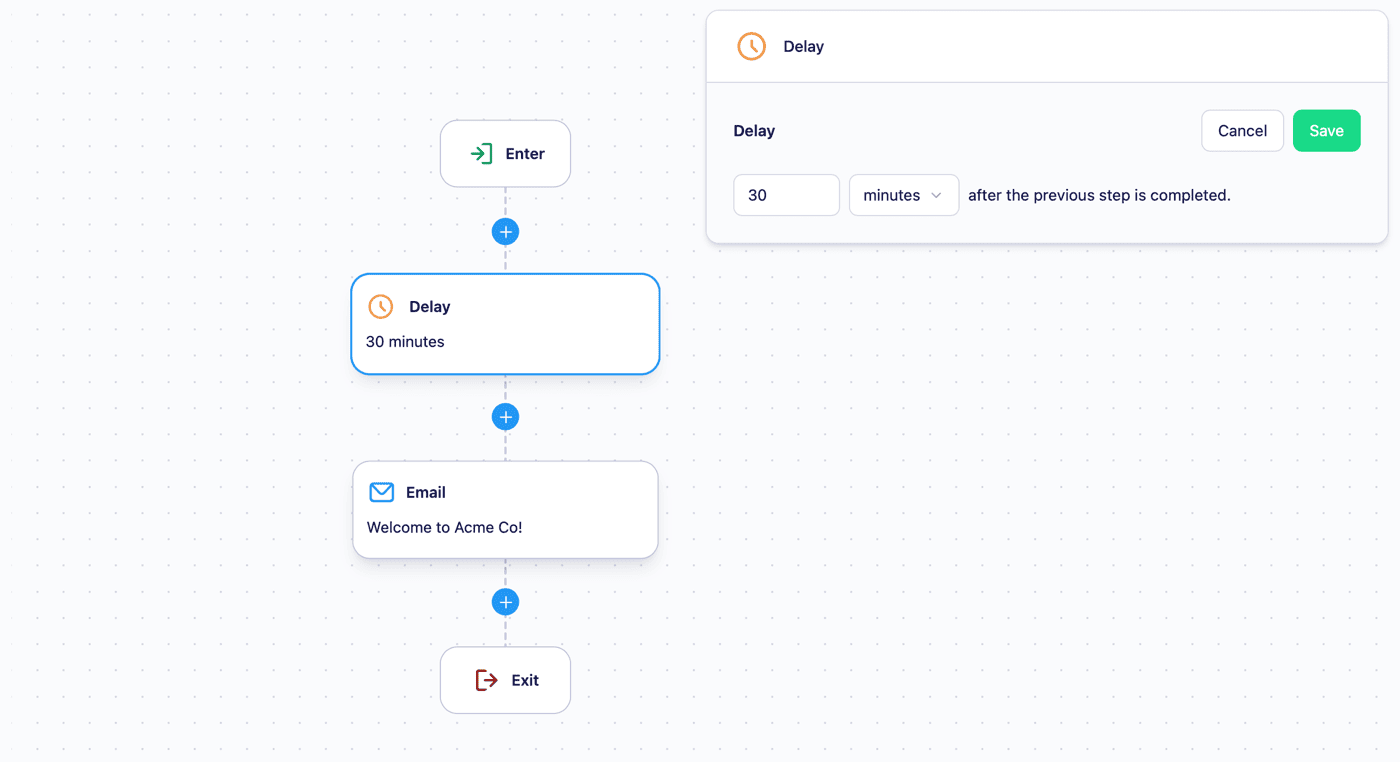
Task: Click the clock icon in the Delay panel header
Action: pos(751,46)
